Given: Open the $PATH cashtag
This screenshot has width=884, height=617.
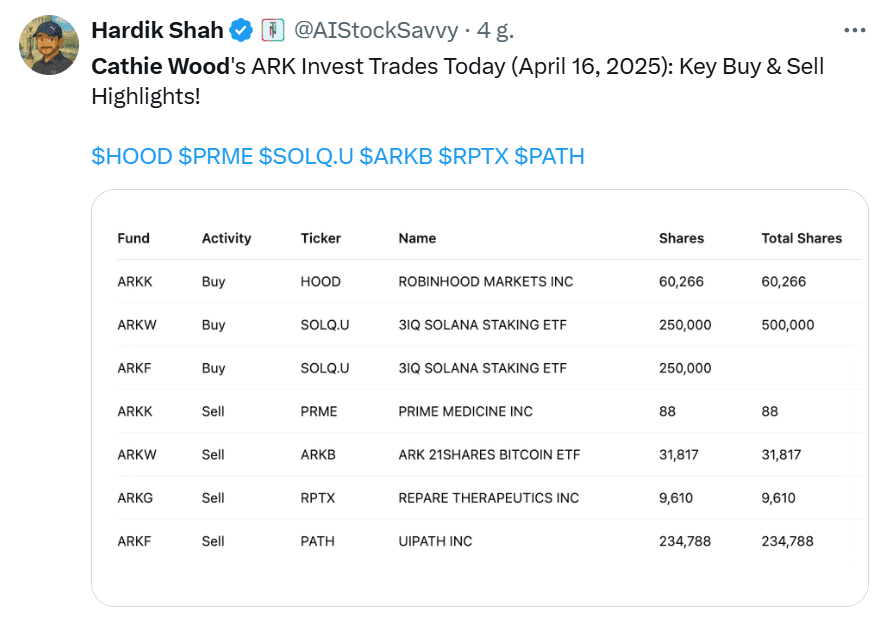Looking at the screenshot, I should click(550, 156).
